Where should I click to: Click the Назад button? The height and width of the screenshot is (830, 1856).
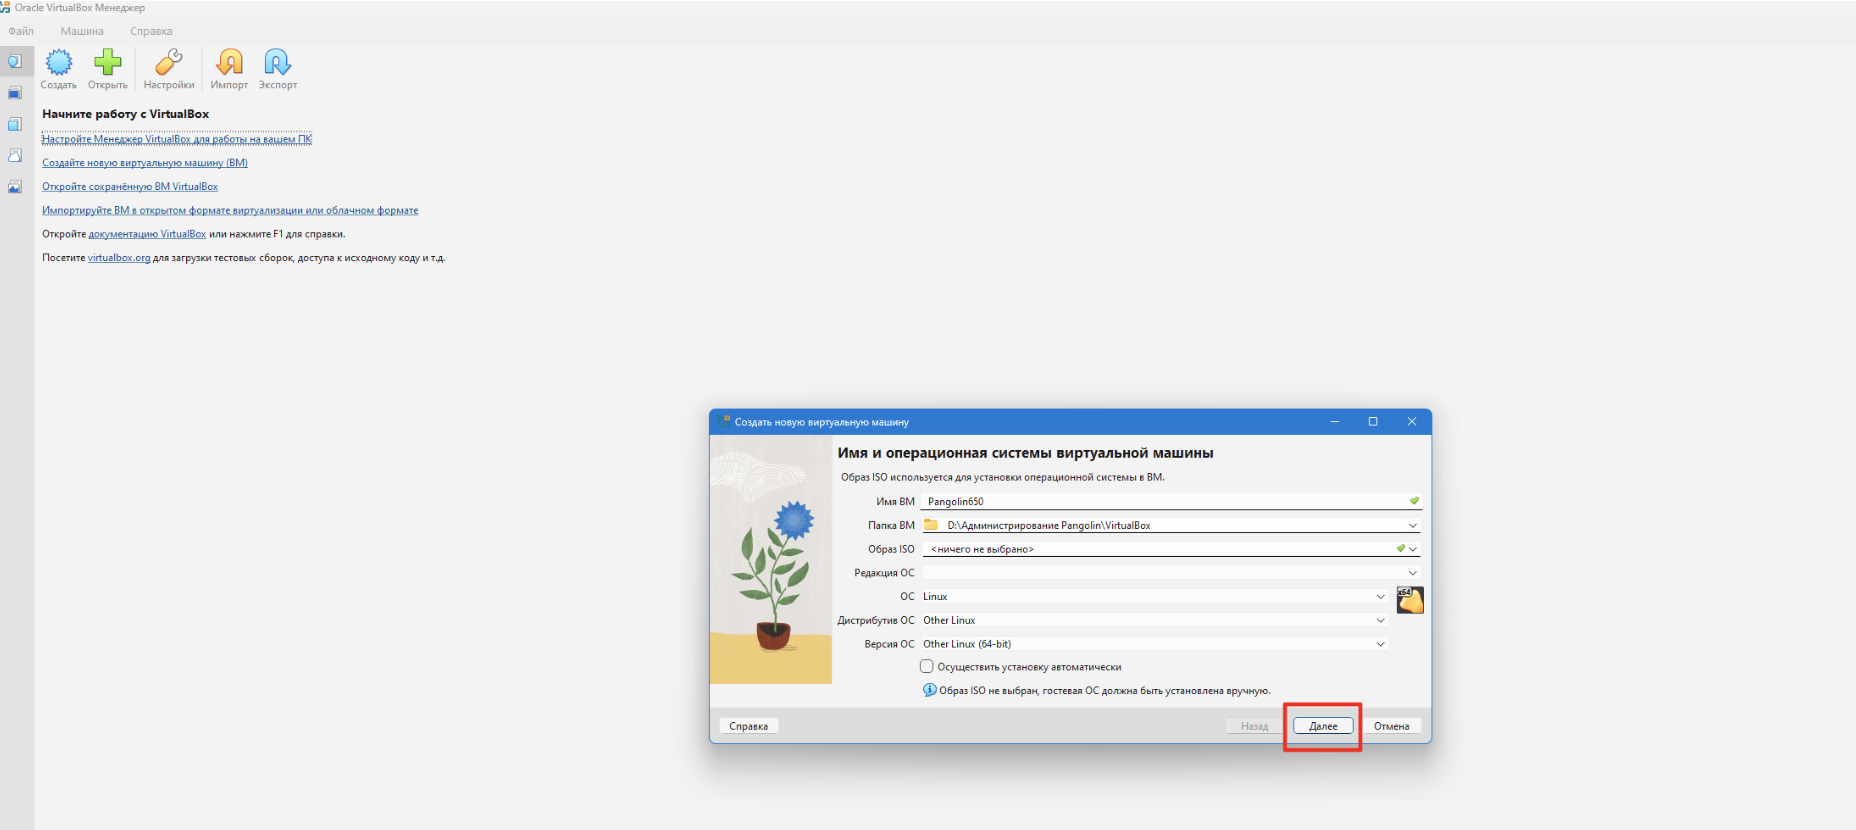[1254, 726]
